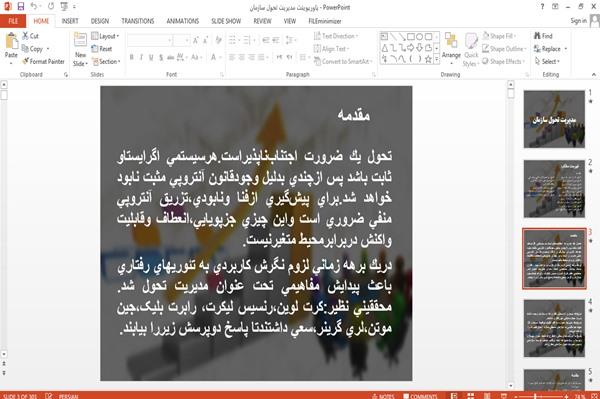This screenshot has height=399, width=600.
Task: Toggle text shadow S button
Action: coord(161,57)
